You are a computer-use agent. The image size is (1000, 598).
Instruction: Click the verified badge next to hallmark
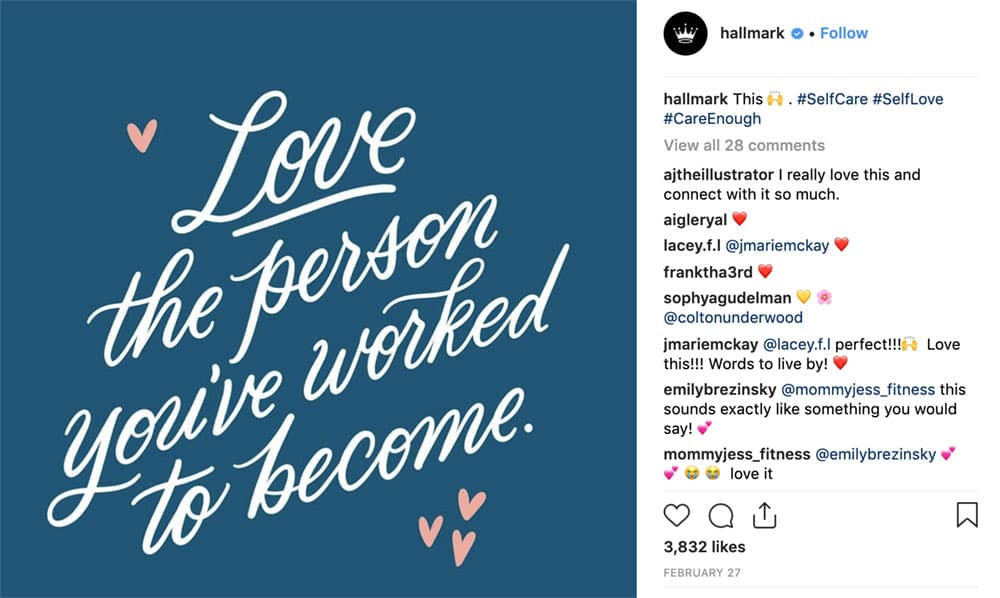tap(797, 34)
